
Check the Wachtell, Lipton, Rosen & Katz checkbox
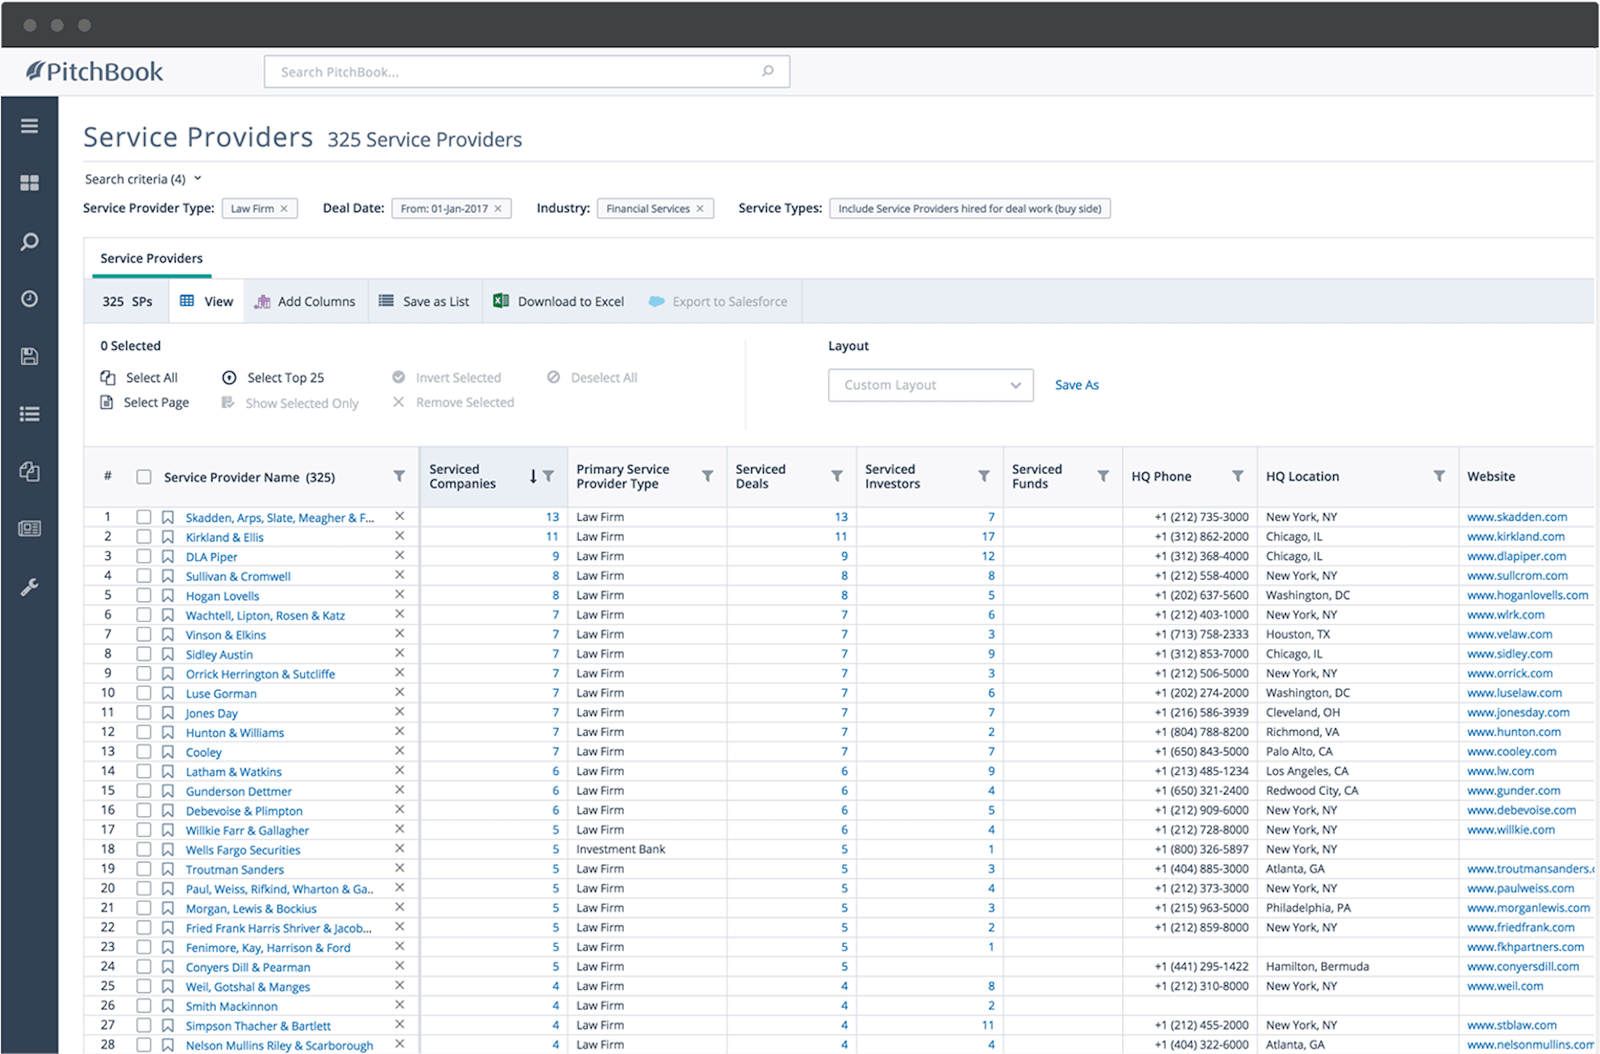(x=144, y=615)
